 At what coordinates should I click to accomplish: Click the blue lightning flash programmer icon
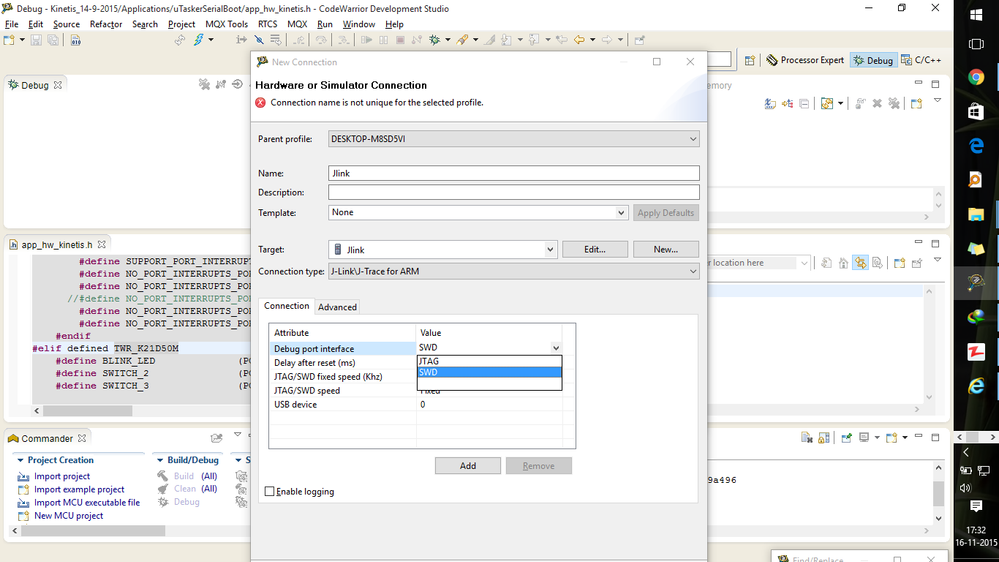coord(199,40)
